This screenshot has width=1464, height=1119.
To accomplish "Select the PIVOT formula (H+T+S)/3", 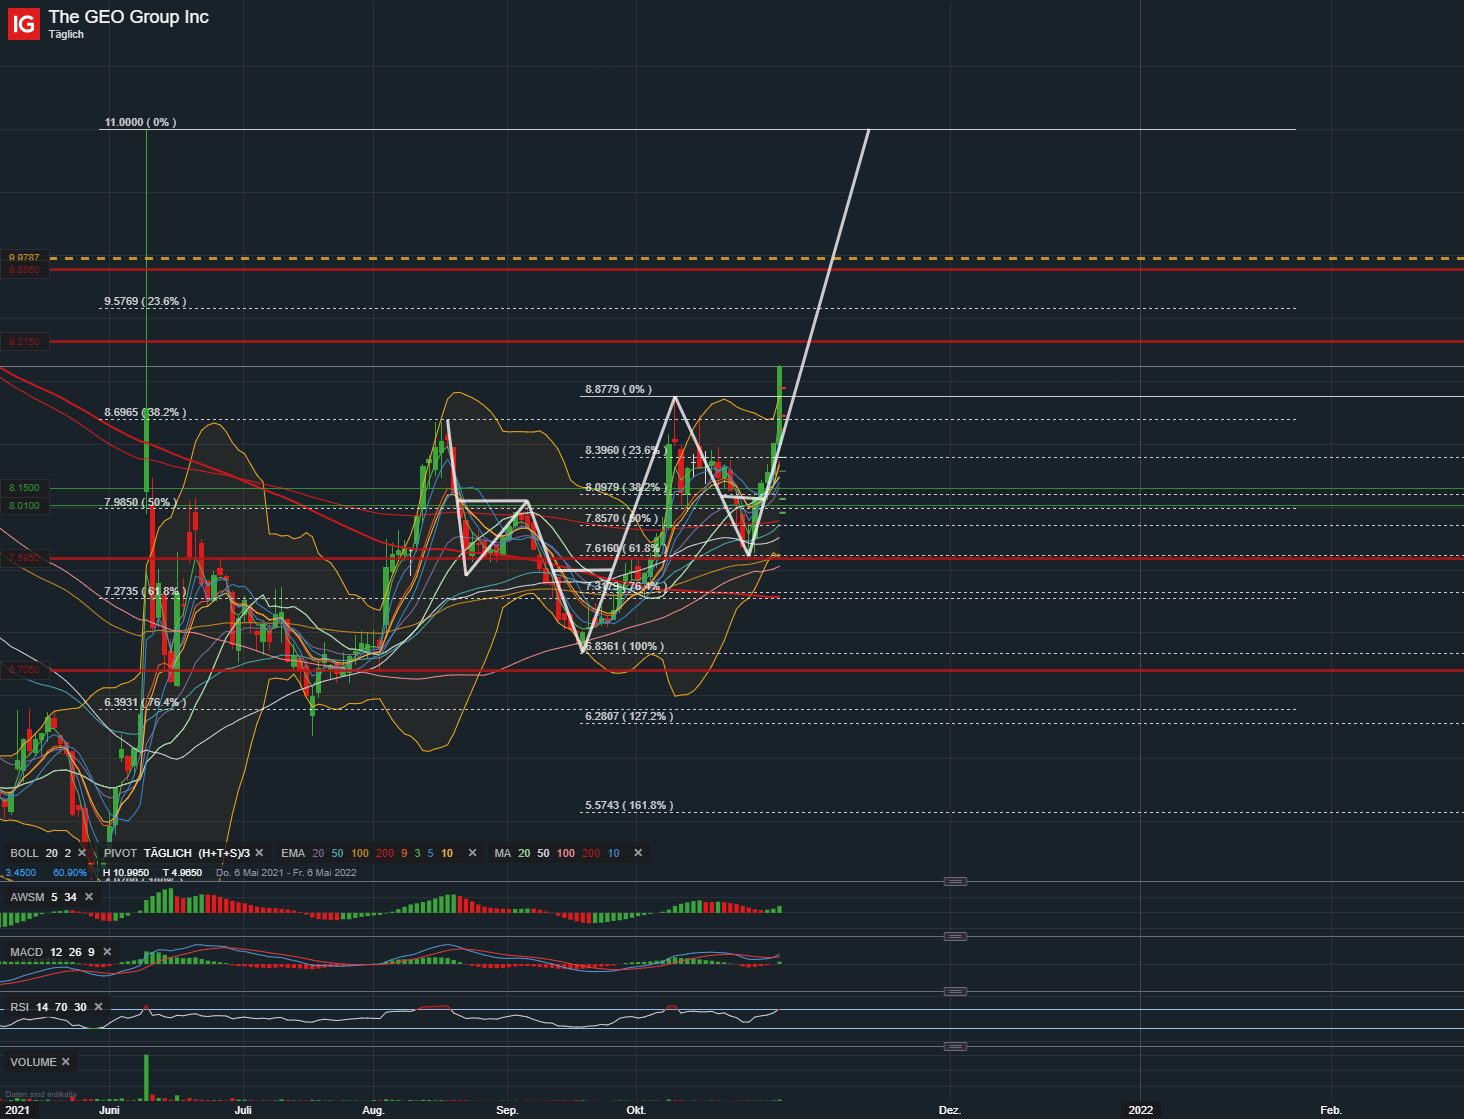I will click(x=224, y=853).
